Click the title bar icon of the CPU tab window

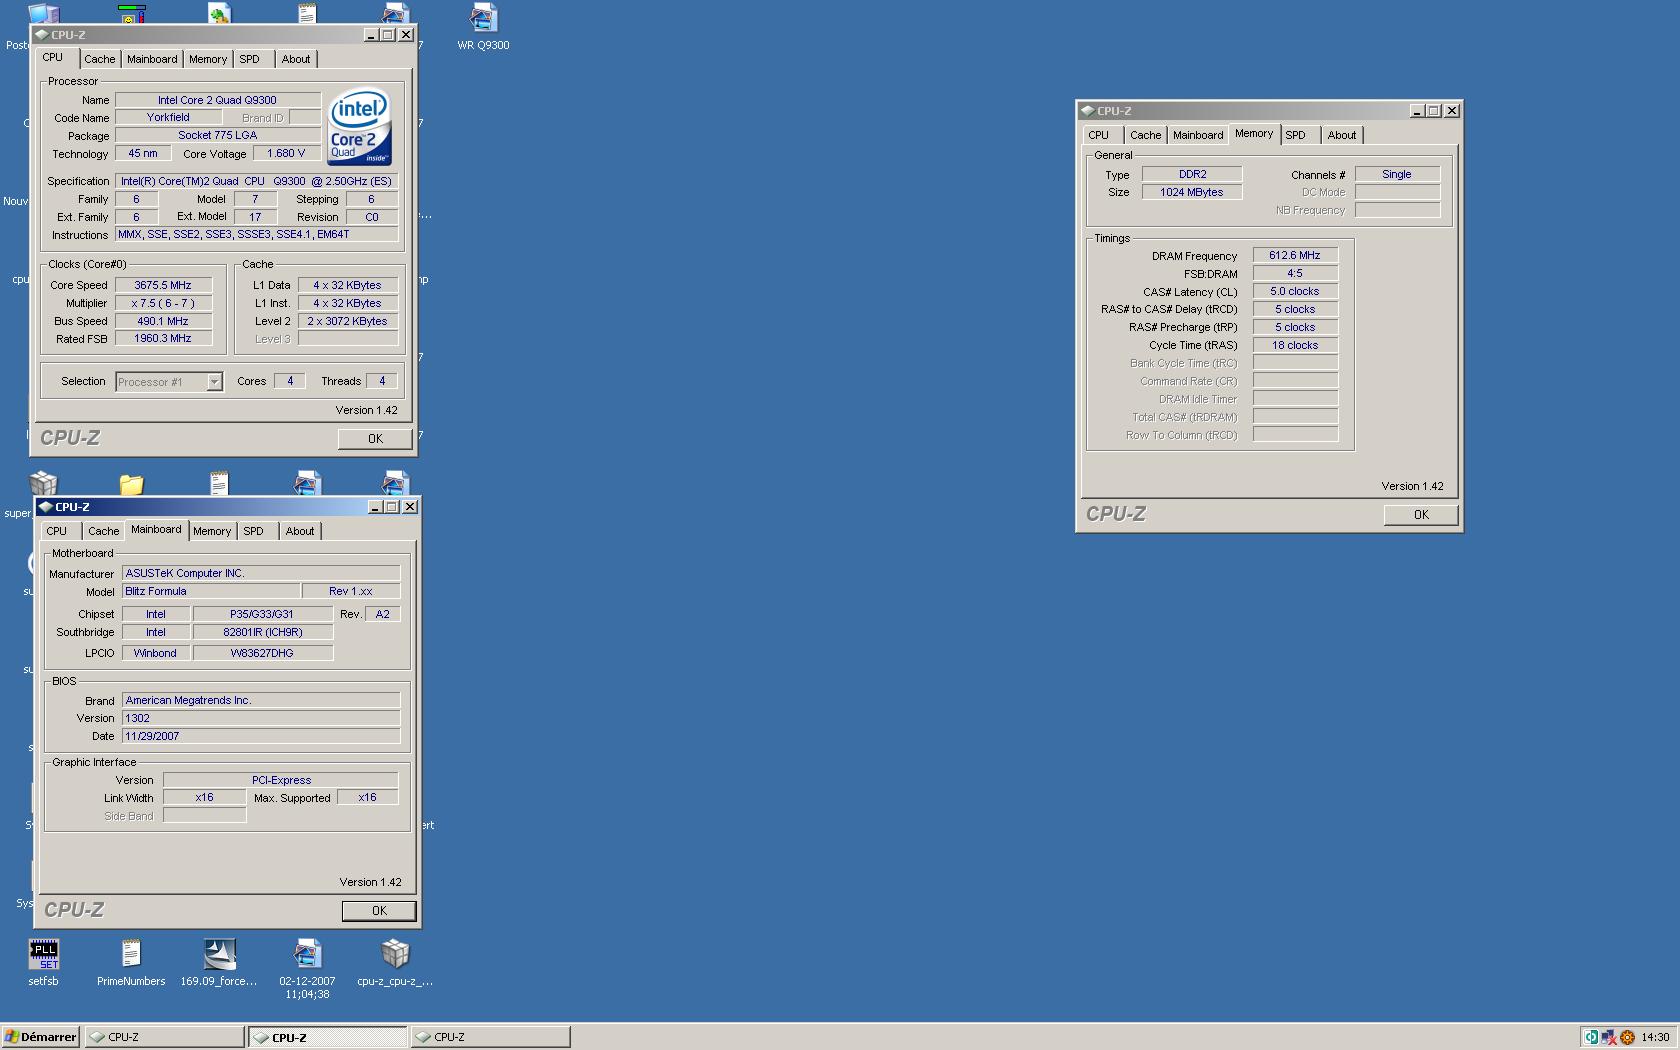[41, 35]
